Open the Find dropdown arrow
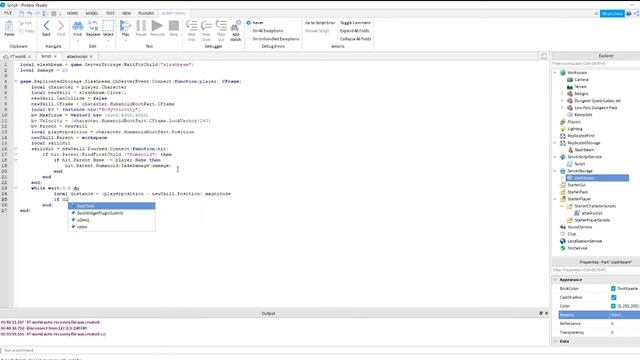 (78, 40)
